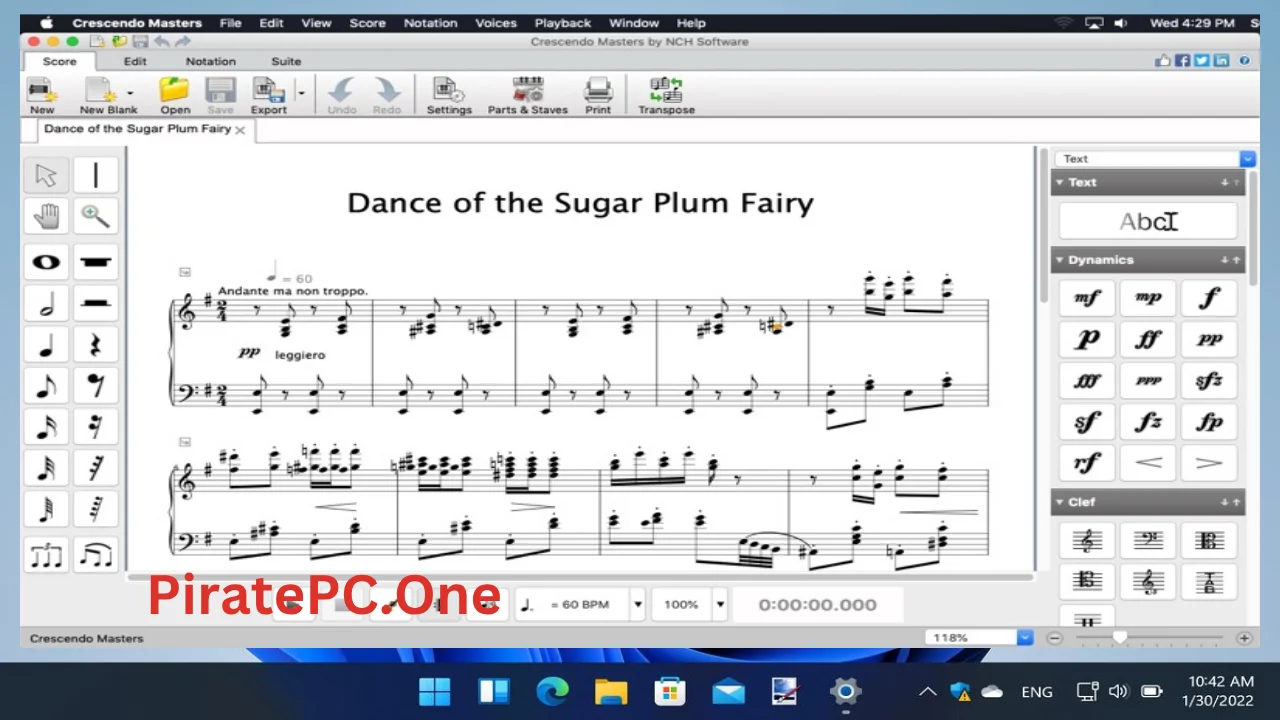Click the leggiero expression text
1280x720 pixels.
(x=300, y=355)
